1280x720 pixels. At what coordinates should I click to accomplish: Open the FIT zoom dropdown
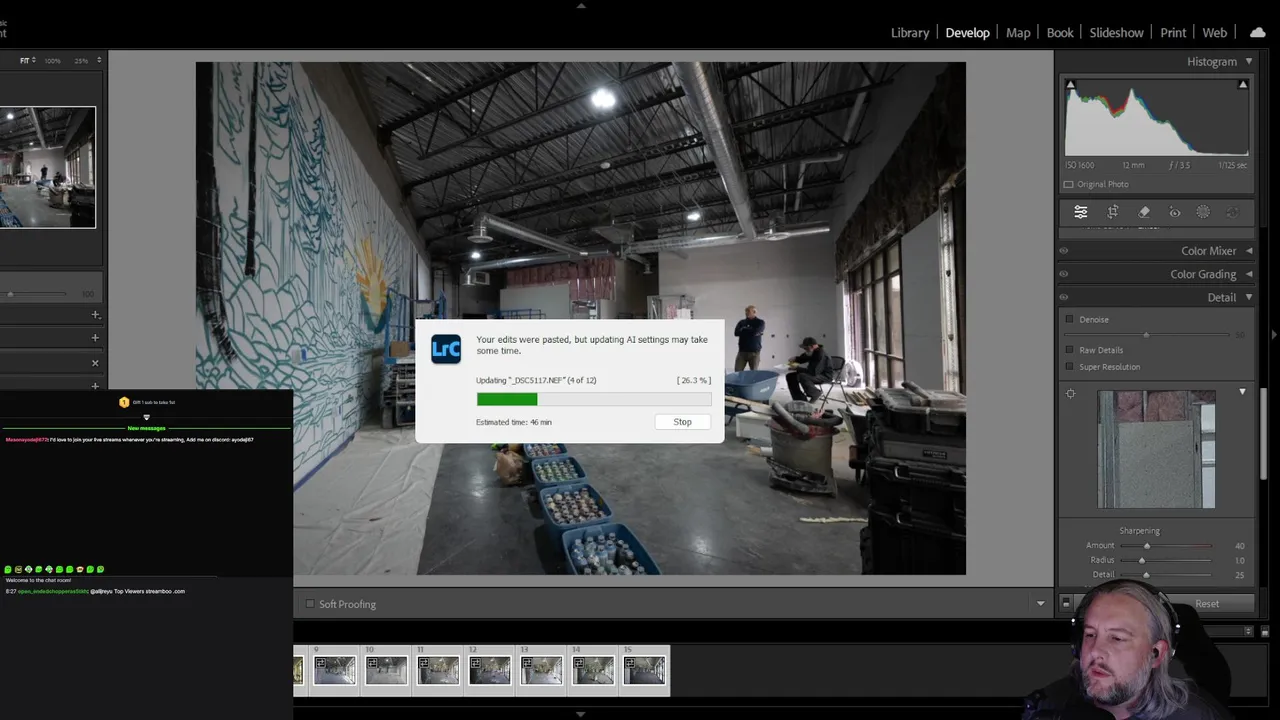(x=28, y=61)
